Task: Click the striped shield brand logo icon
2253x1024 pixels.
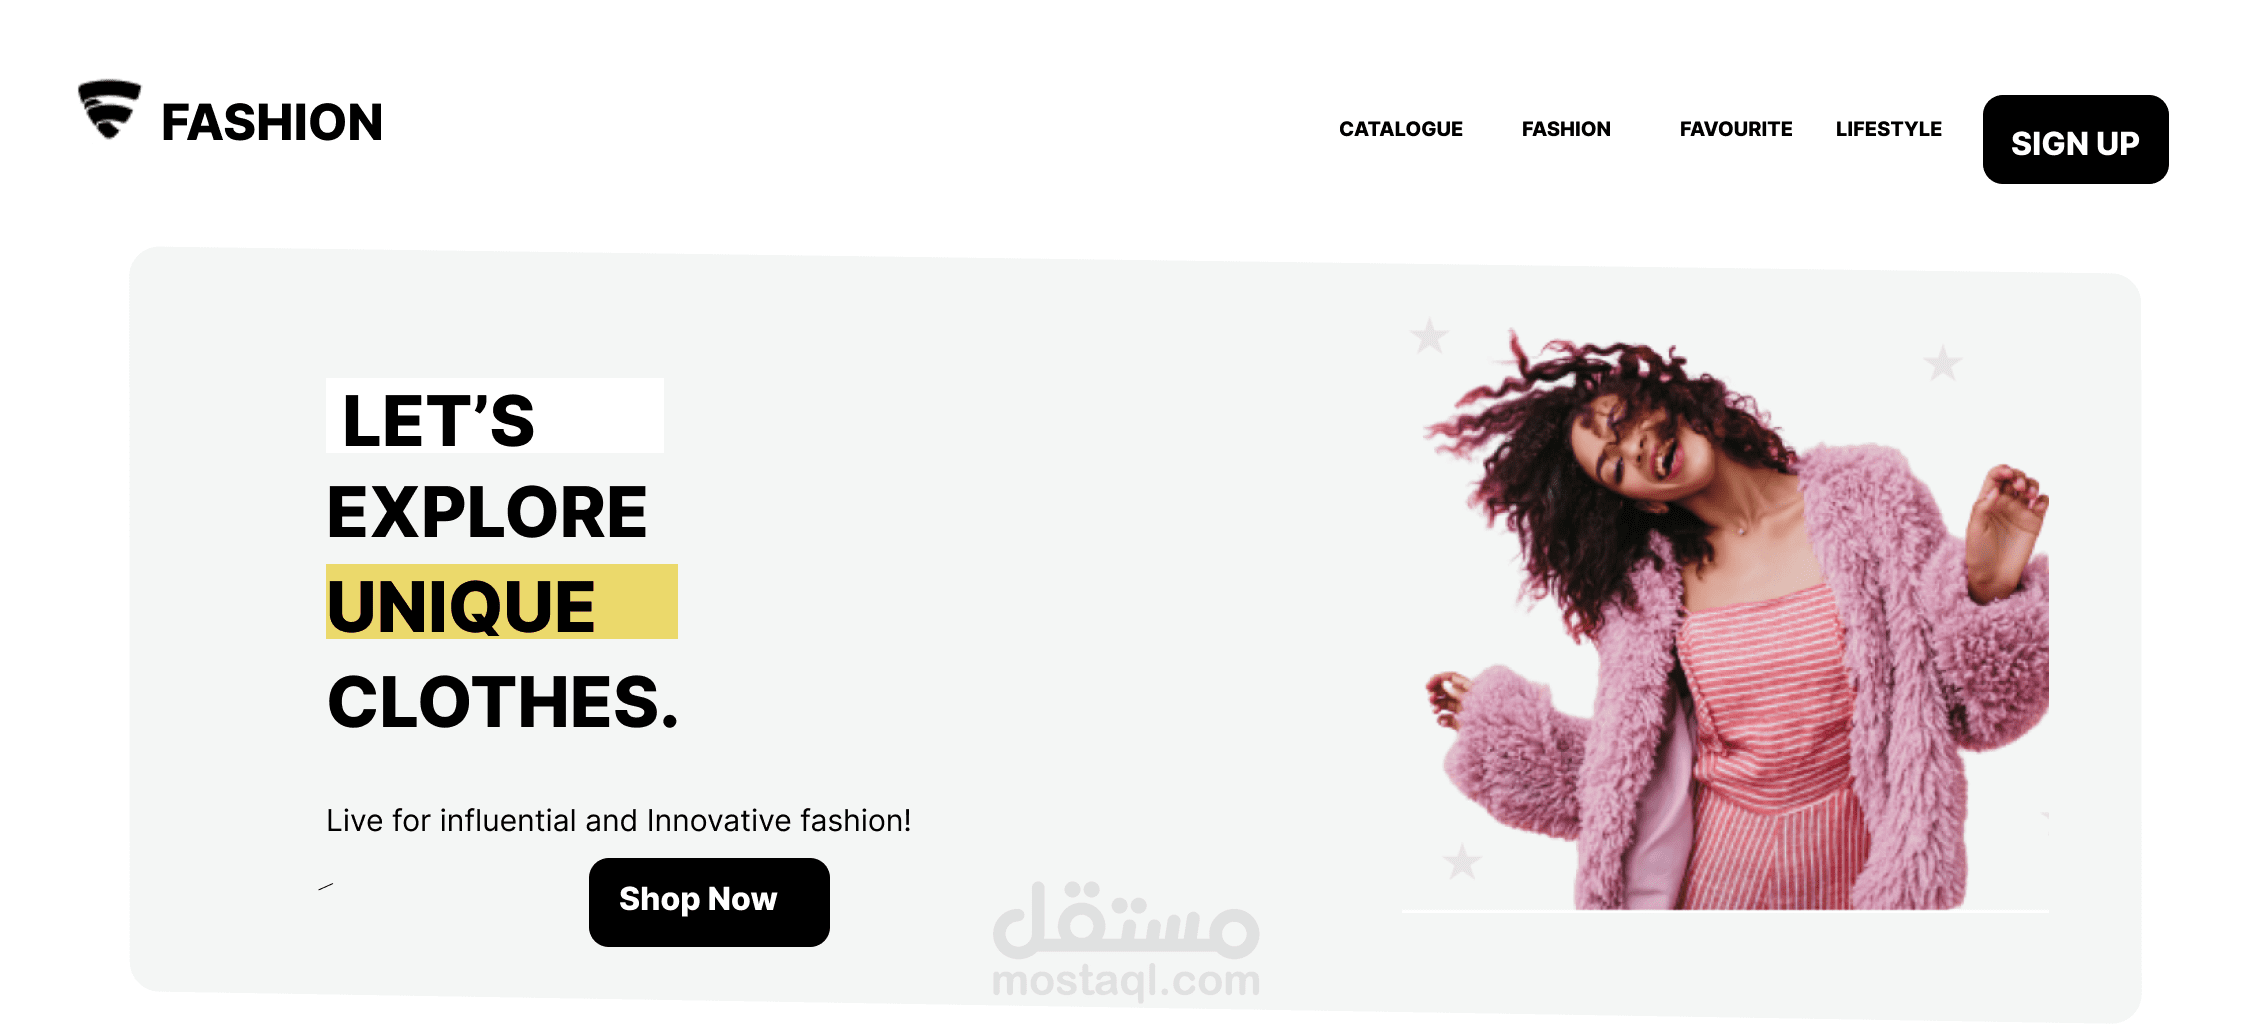Action: 109,109
